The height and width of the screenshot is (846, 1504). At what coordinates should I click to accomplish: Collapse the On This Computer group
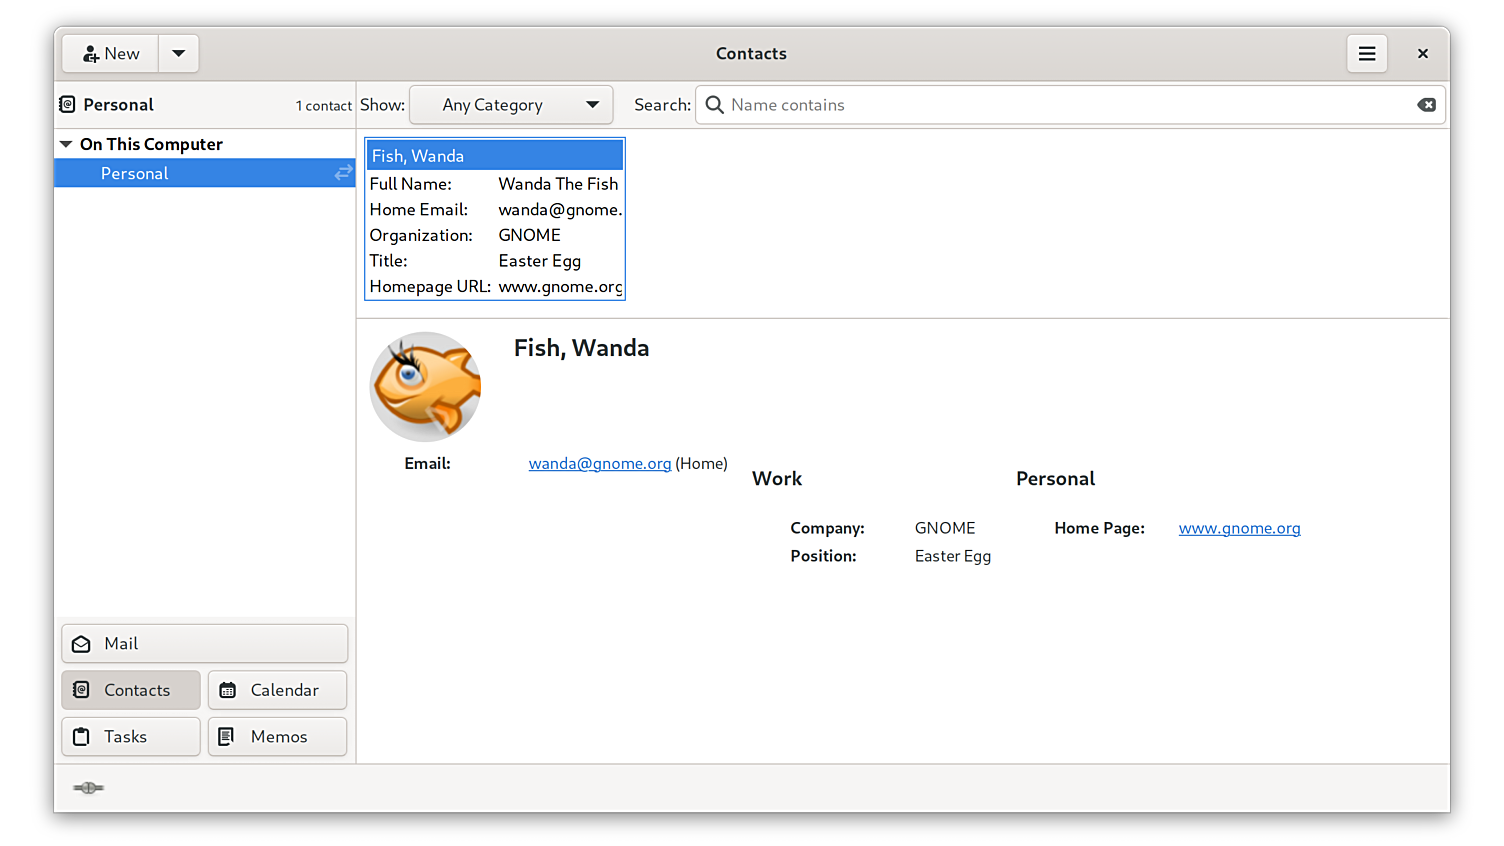tap(66, 145)
